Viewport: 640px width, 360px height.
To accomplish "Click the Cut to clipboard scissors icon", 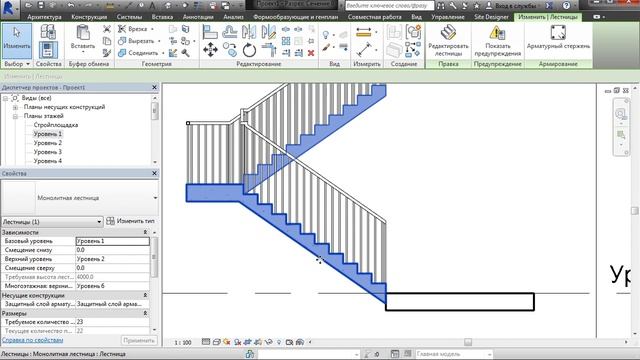I will click(107, 29).
